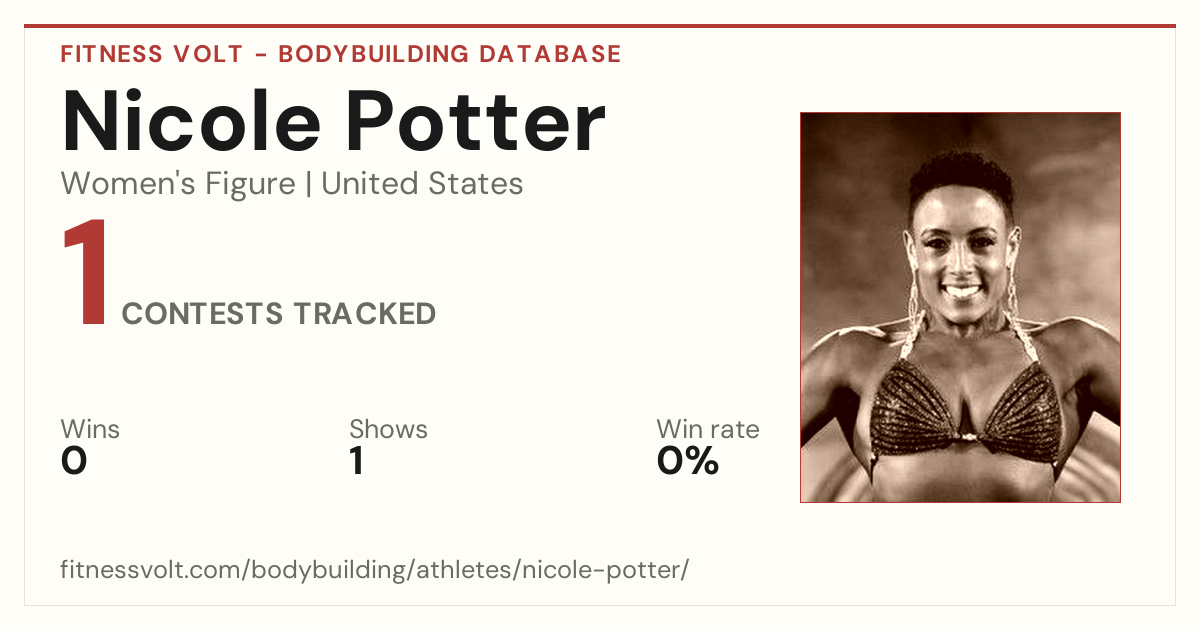
Task: Select the Contests Tracked label
Action: coord(279,314)
